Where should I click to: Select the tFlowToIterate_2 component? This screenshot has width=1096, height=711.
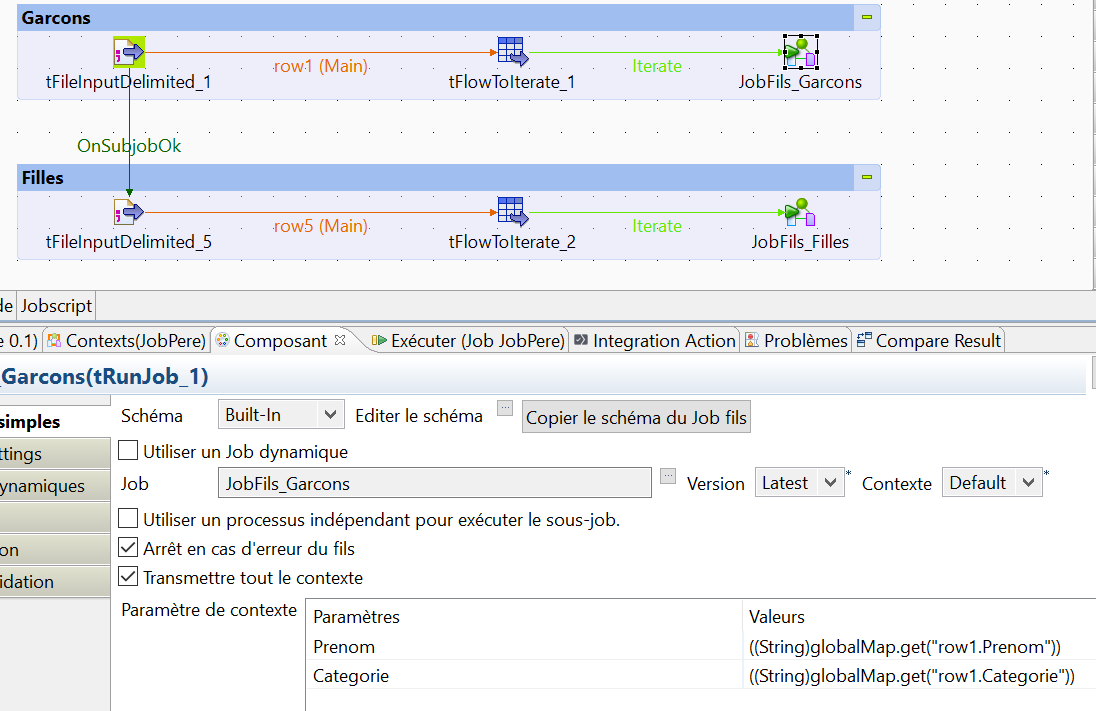click(x=512, y=211)
